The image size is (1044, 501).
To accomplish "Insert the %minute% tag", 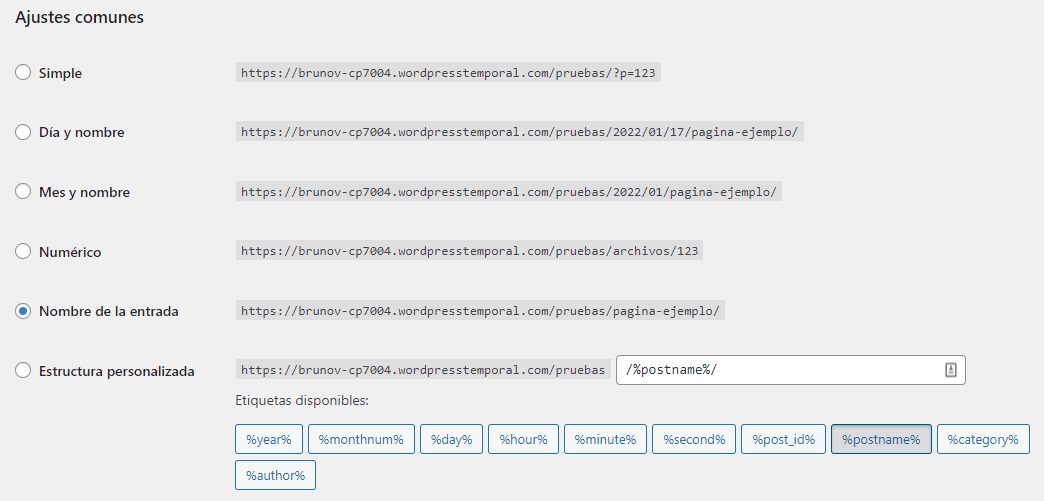I will pos(605,439).
